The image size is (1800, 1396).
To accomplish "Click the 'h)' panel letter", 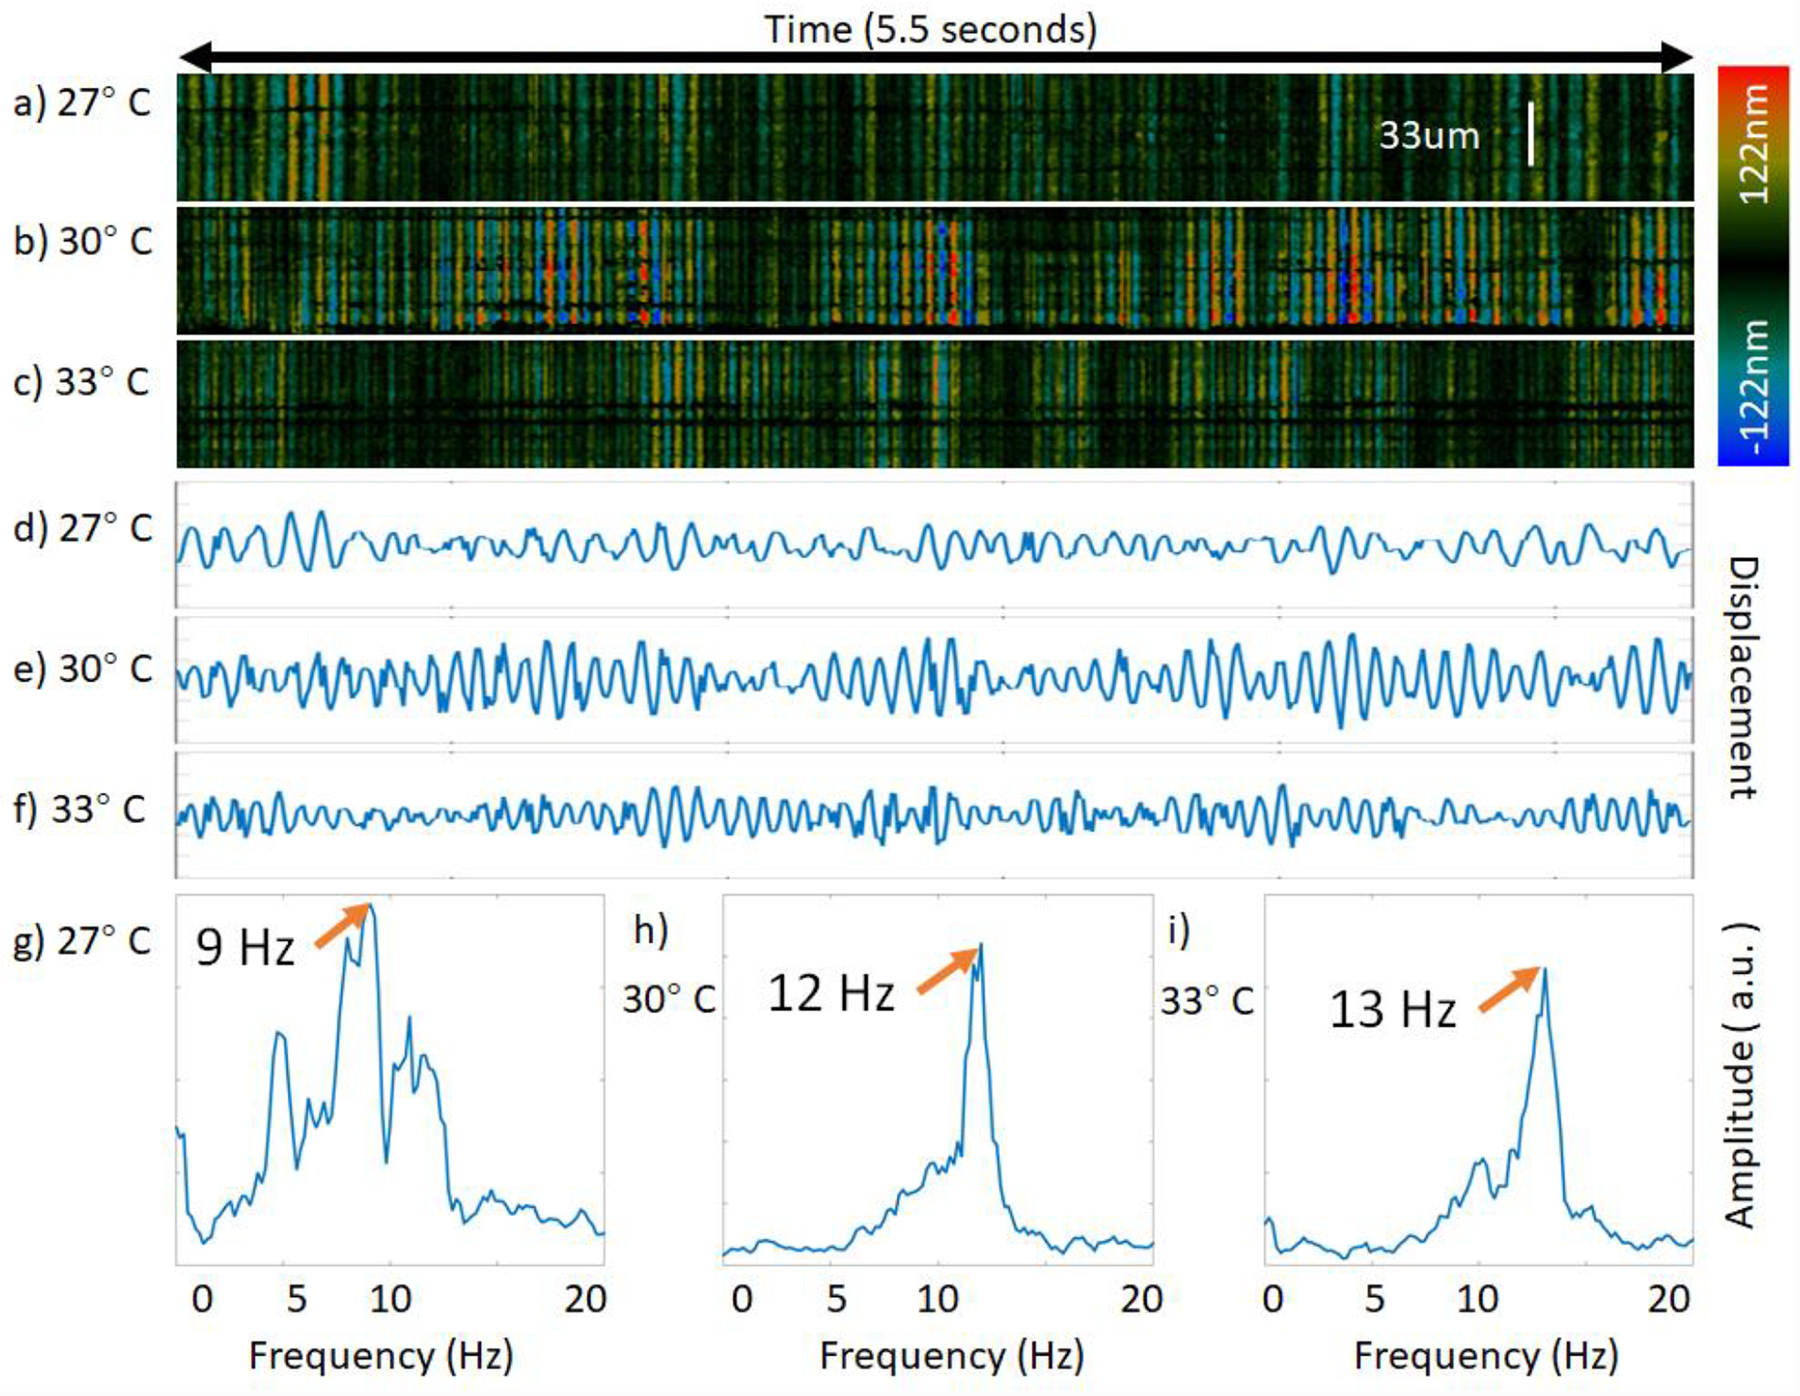I will click(651, 930).
